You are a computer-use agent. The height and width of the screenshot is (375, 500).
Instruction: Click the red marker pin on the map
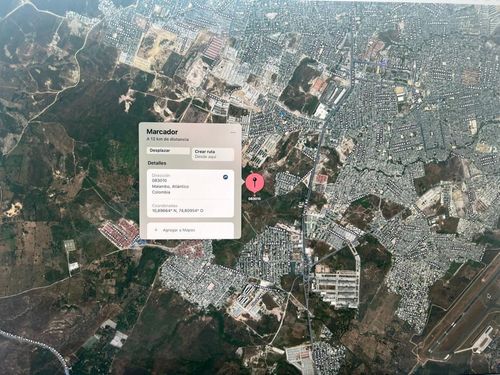coord(255,183)
